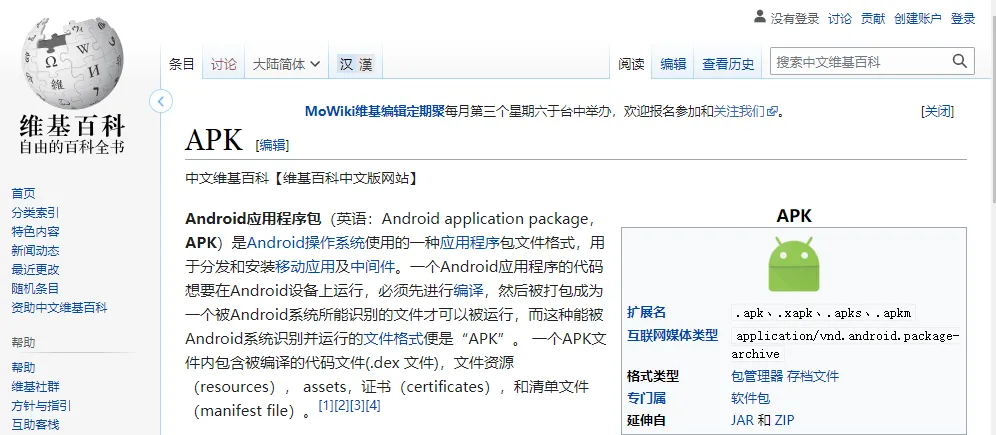
Task: Click the 扩展名 infobox label link
Action: click(x=646, y=312)
